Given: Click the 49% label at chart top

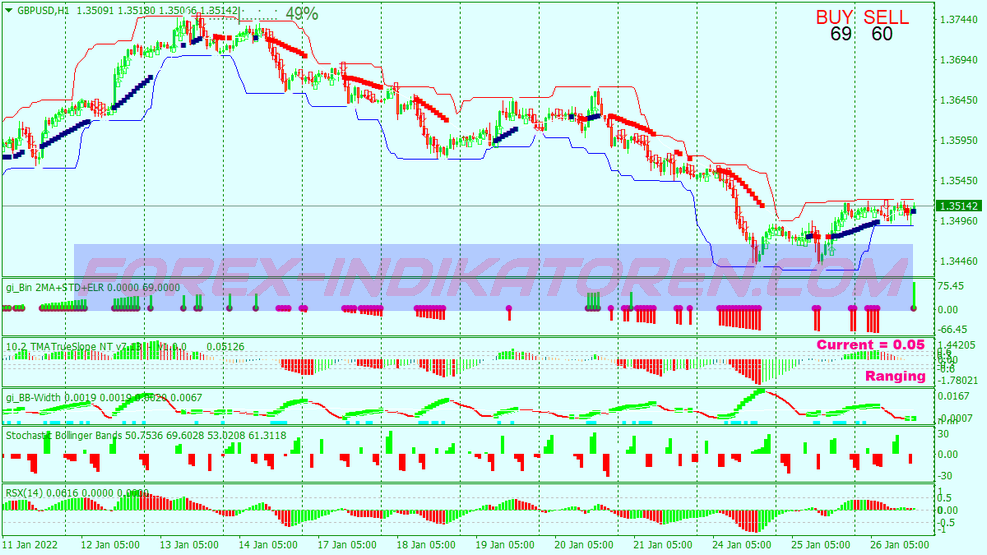Looking at the screenshot, I should pos(301,14).
